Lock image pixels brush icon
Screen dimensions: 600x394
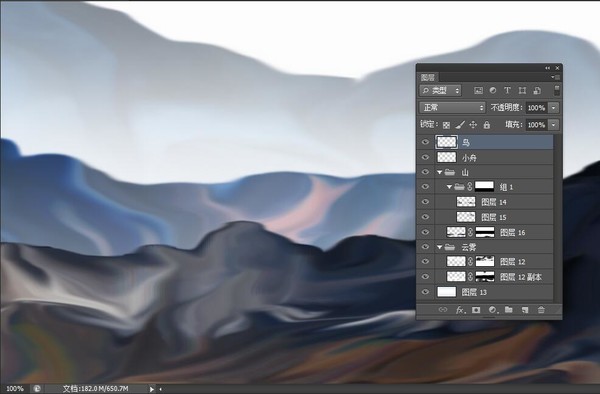click(x=460, y=125)
